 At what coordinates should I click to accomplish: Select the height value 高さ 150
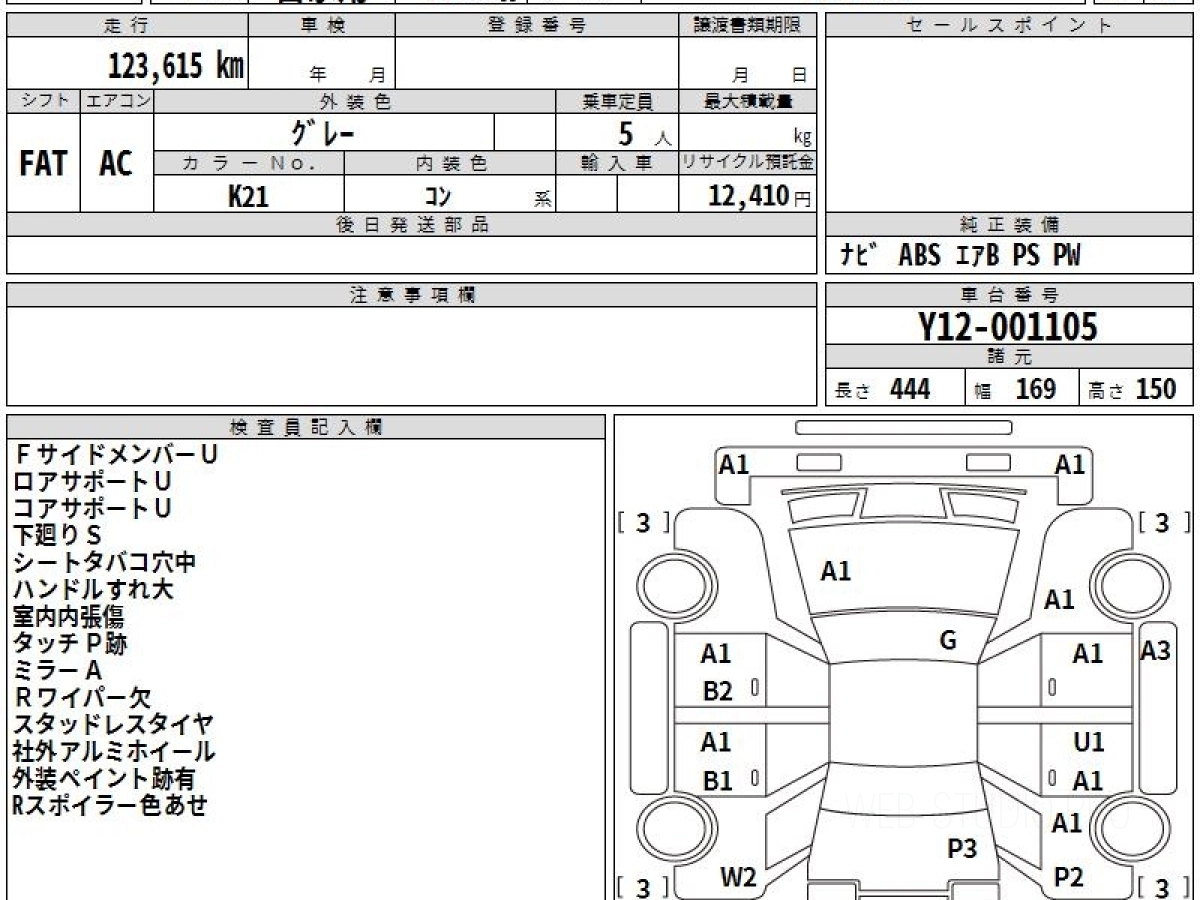click(x=1133, y=389)
